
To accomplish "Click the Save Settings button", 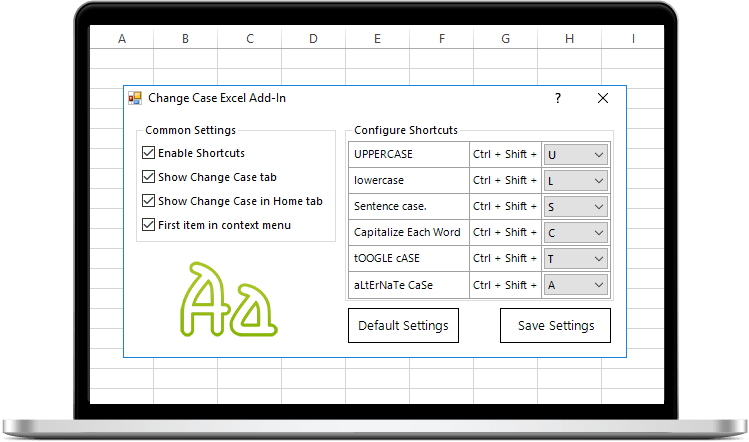I will [556, 325].
